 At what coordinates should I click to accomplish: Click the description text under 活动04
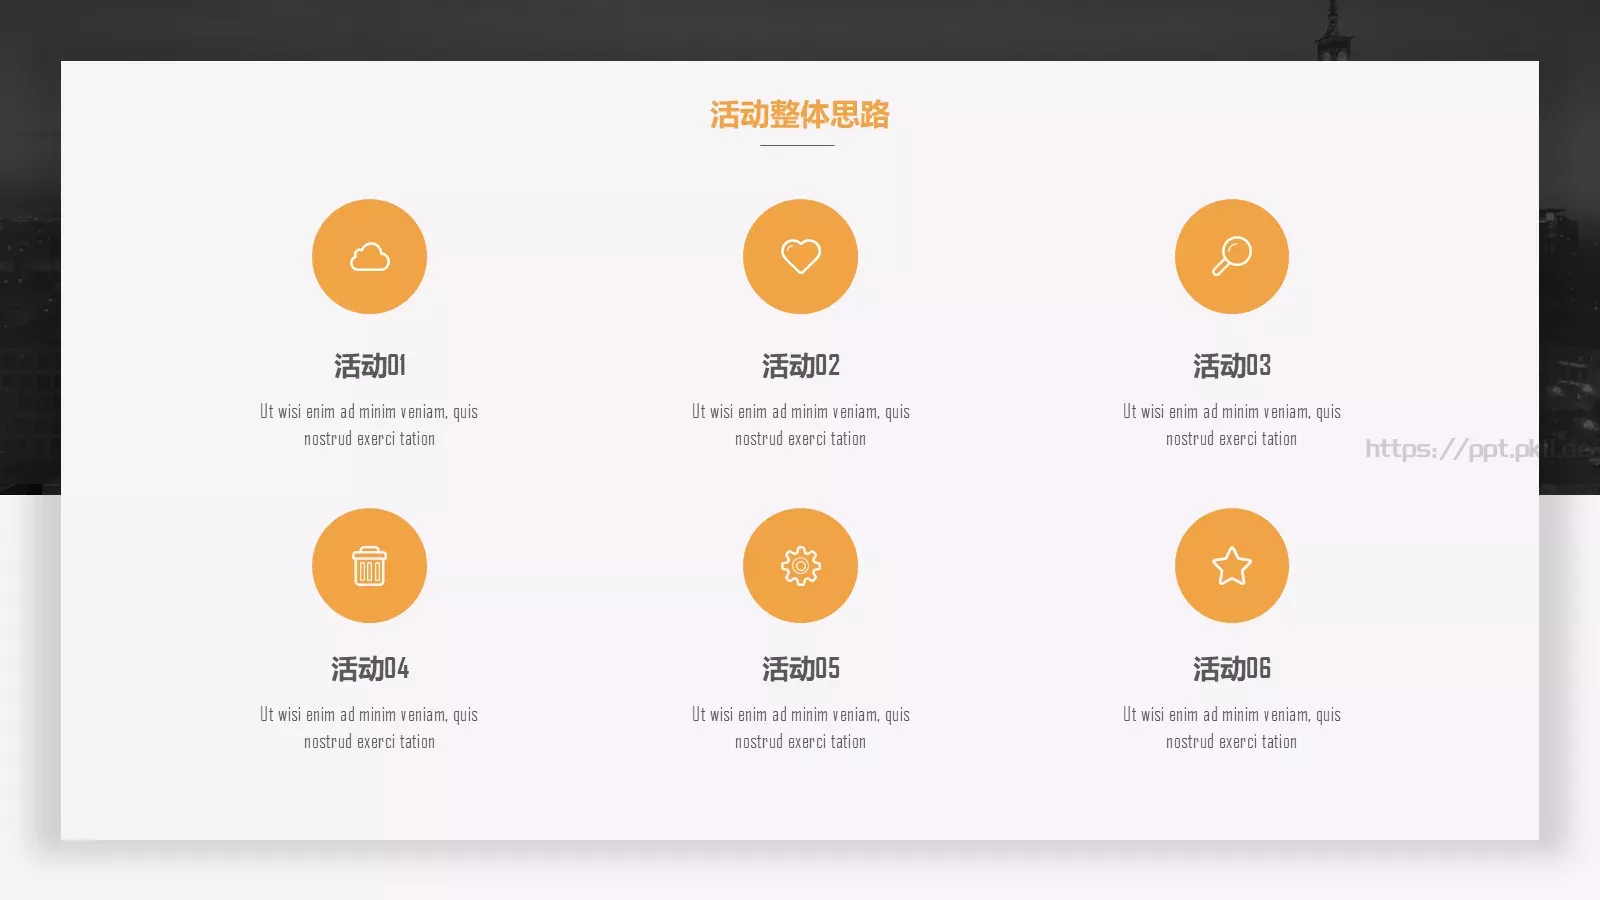369,728
